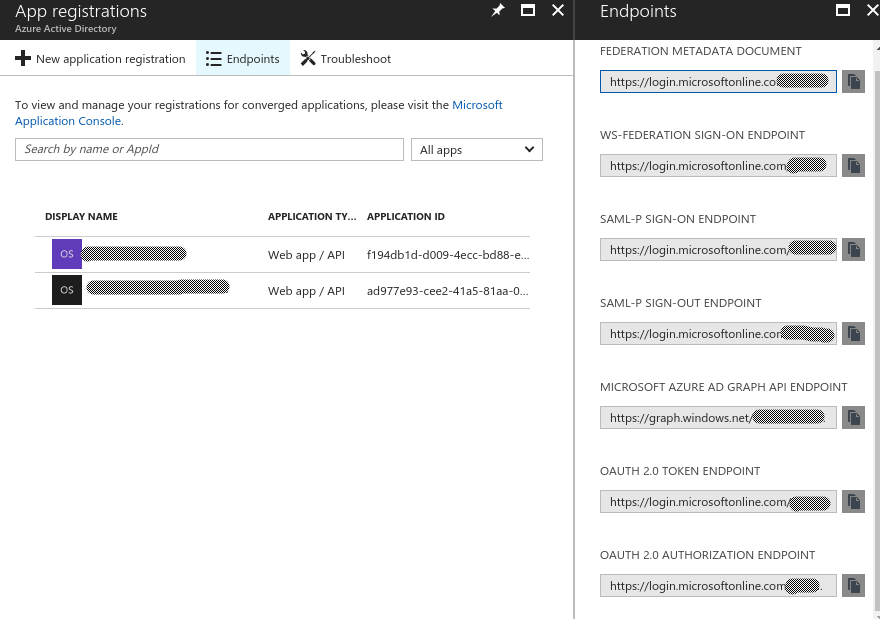Copy the OAuth 2.0 Token endpoint URL
This screenshot has width=880, height=619.
pyautogui.click(x=853, y=502)
